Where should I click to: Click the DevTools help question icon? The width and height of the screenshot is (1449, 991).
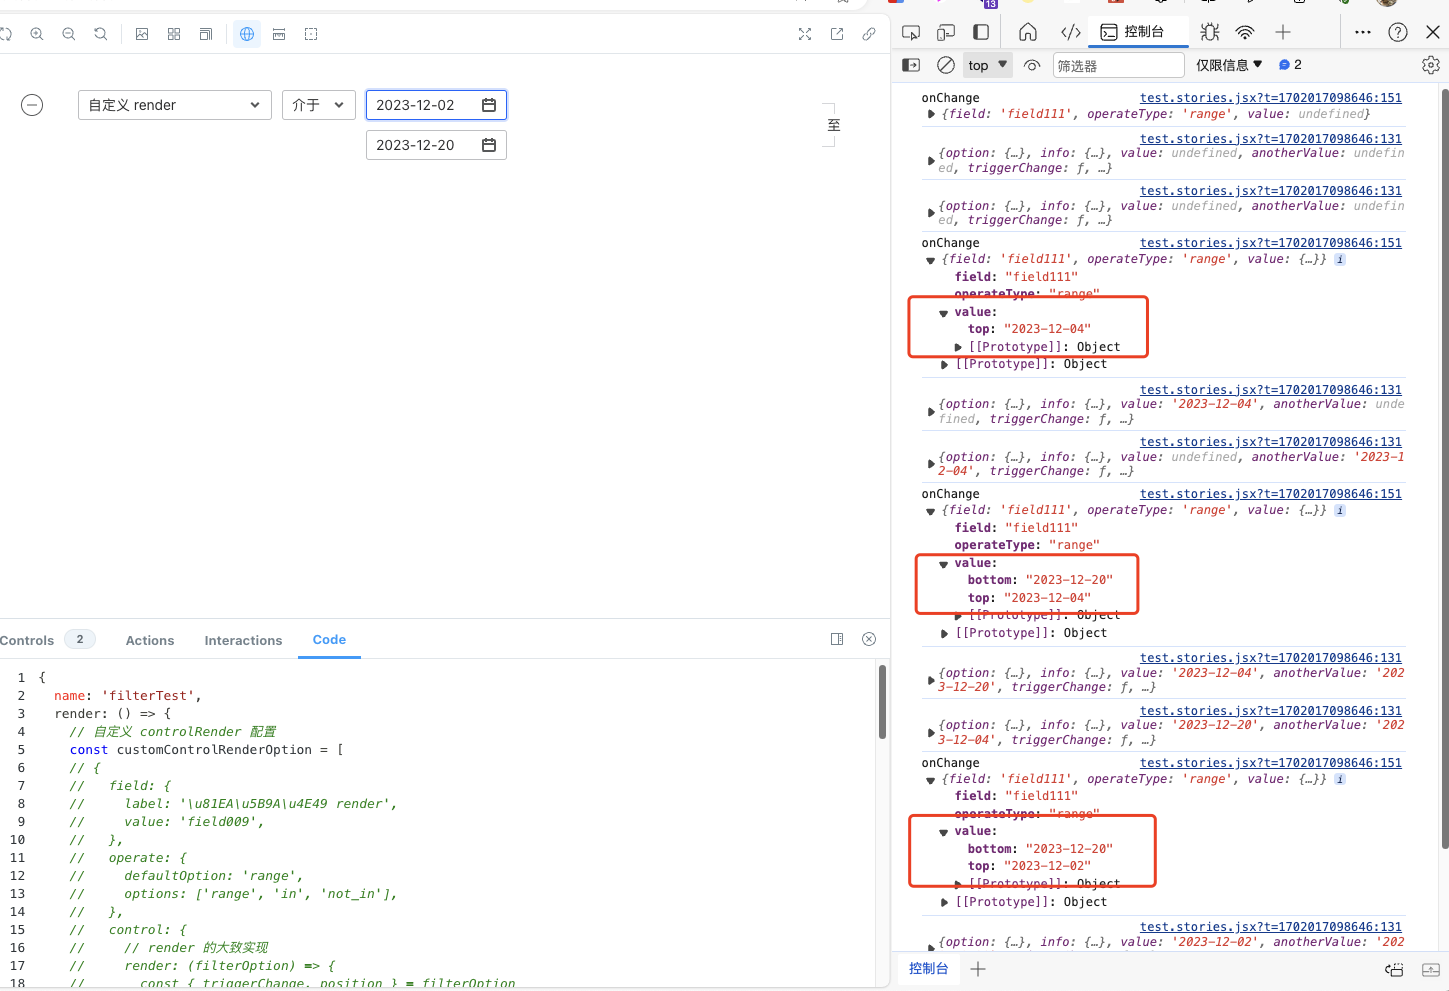(1398, 32)
